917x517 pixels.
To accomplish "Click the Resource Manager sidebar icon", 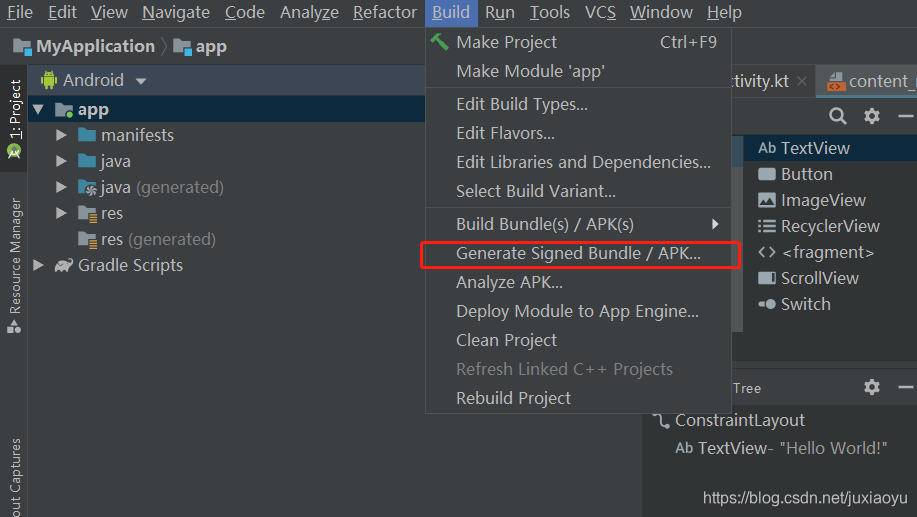I will [14, 328].
